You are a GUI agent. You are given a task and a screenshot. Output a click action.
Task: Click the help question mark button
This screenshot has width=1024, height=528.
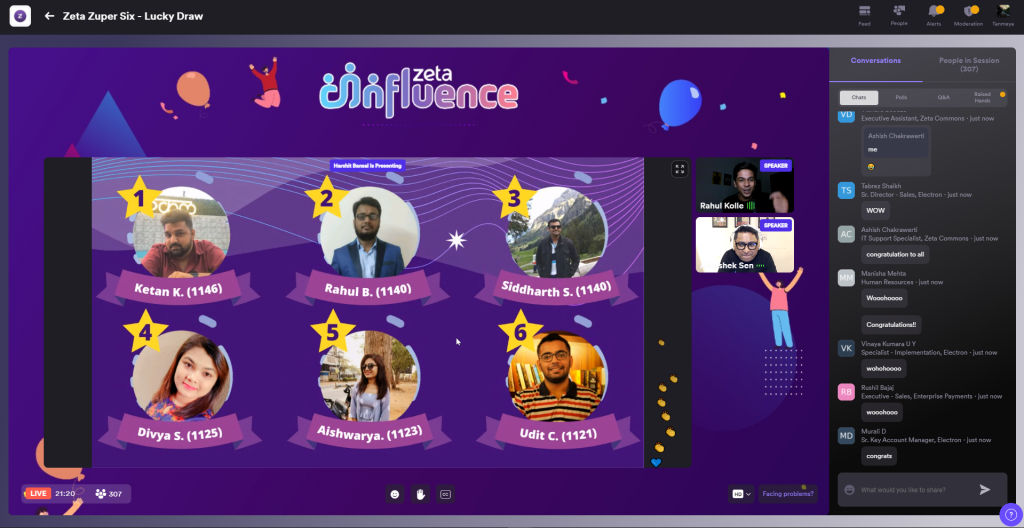[1011, 514]
